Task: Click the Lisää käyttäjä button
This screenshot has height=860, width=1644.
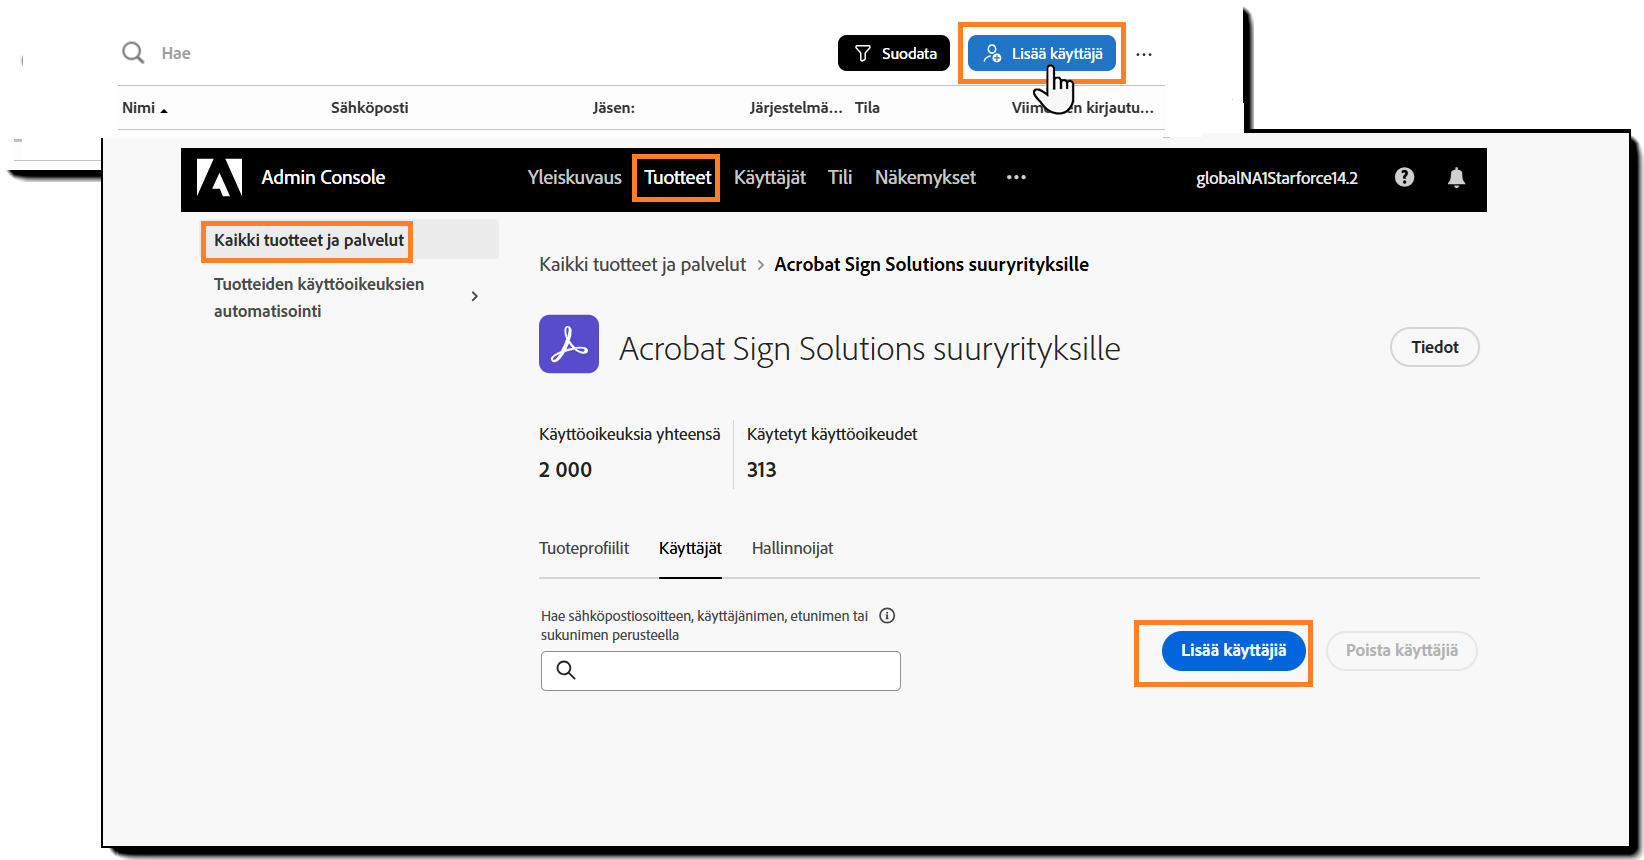Action: pos(1042,53)
